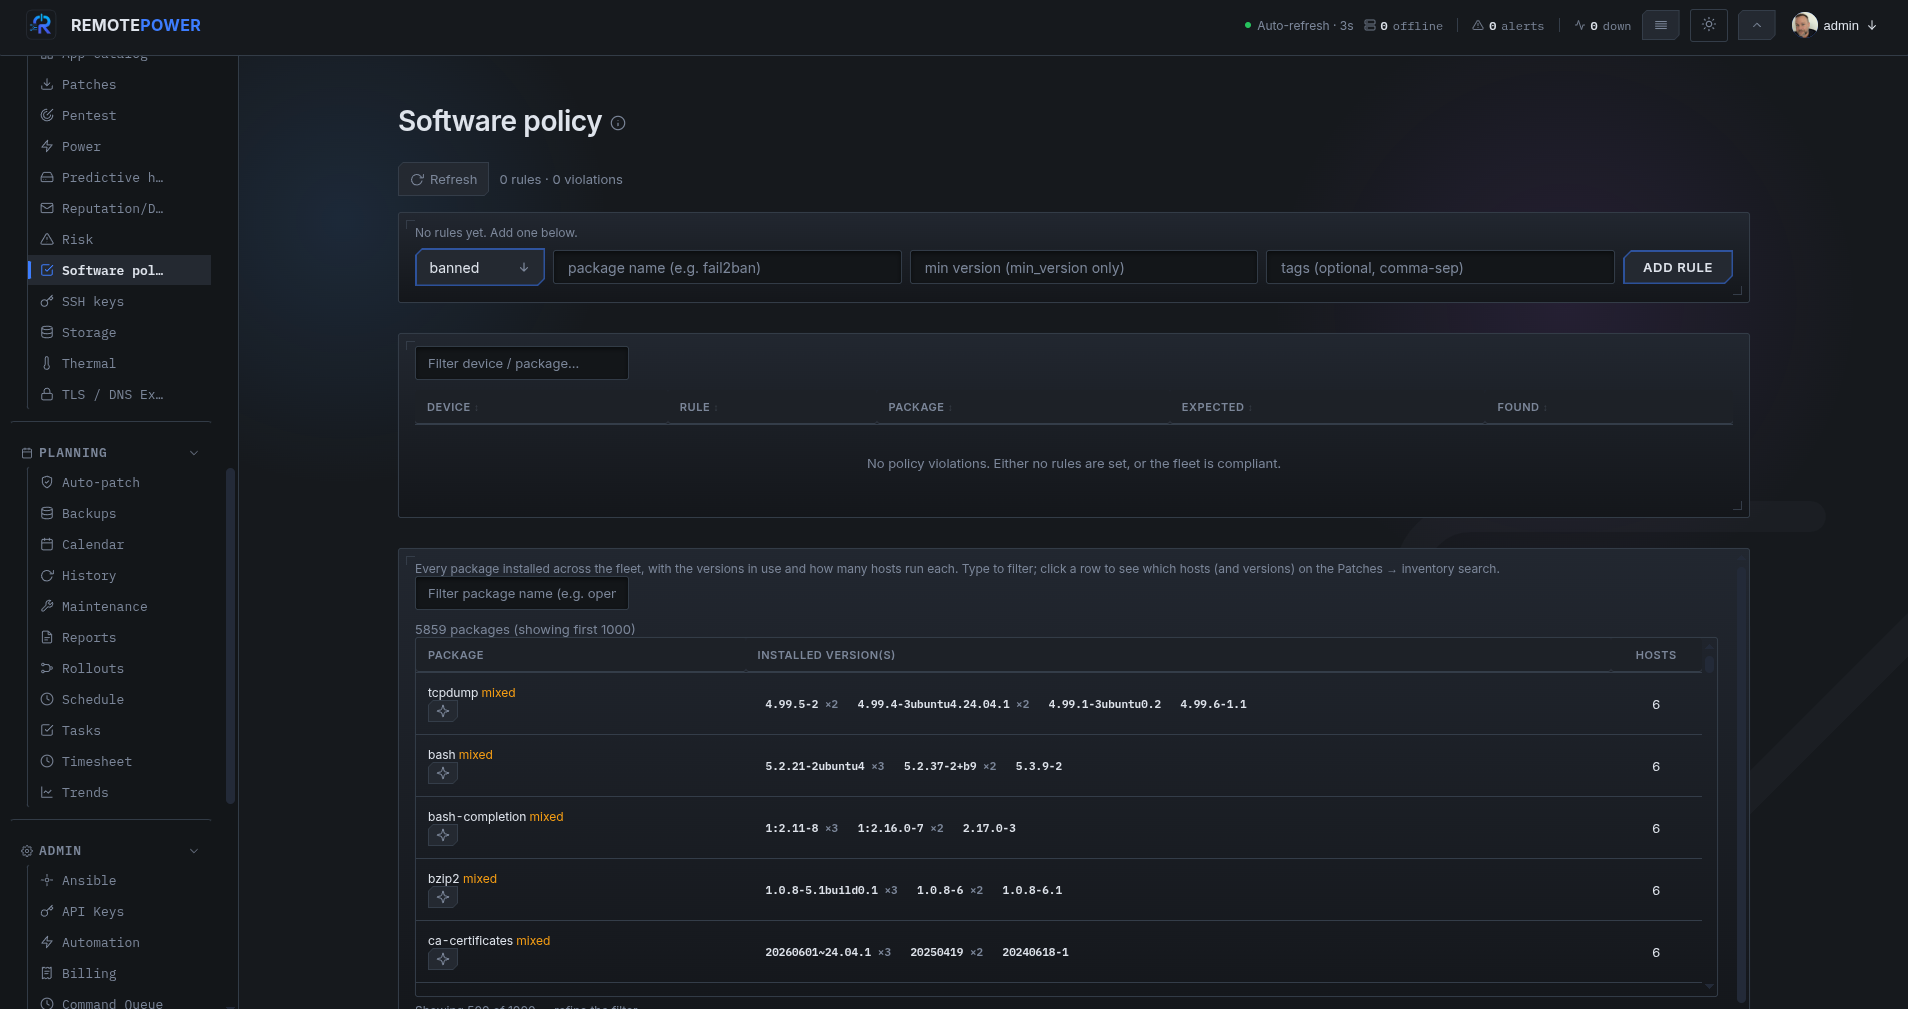The height and width of the screenshot is (1009, 1908).
Task: Toggle light theme with sun icon
Action: pyautogui.click(x=1709, y=25)
